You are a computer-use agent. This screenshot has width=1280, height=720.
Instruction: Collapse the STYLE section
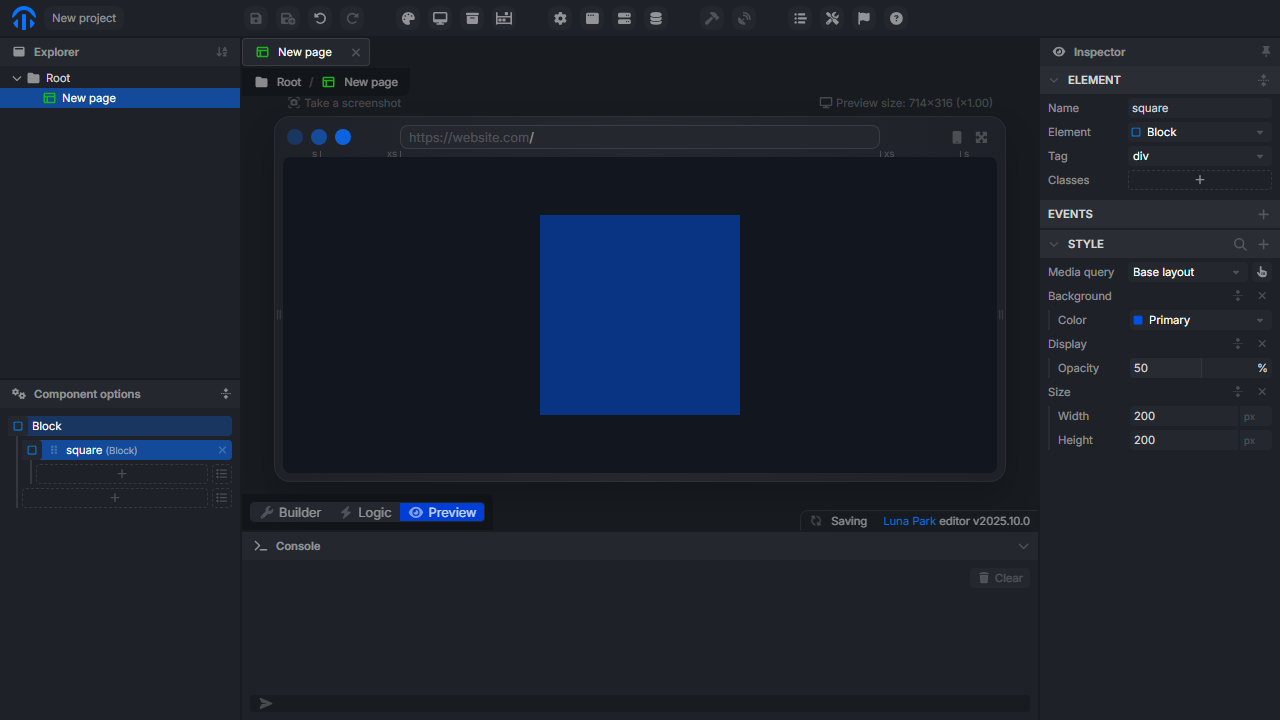(x=1054, y=244)
